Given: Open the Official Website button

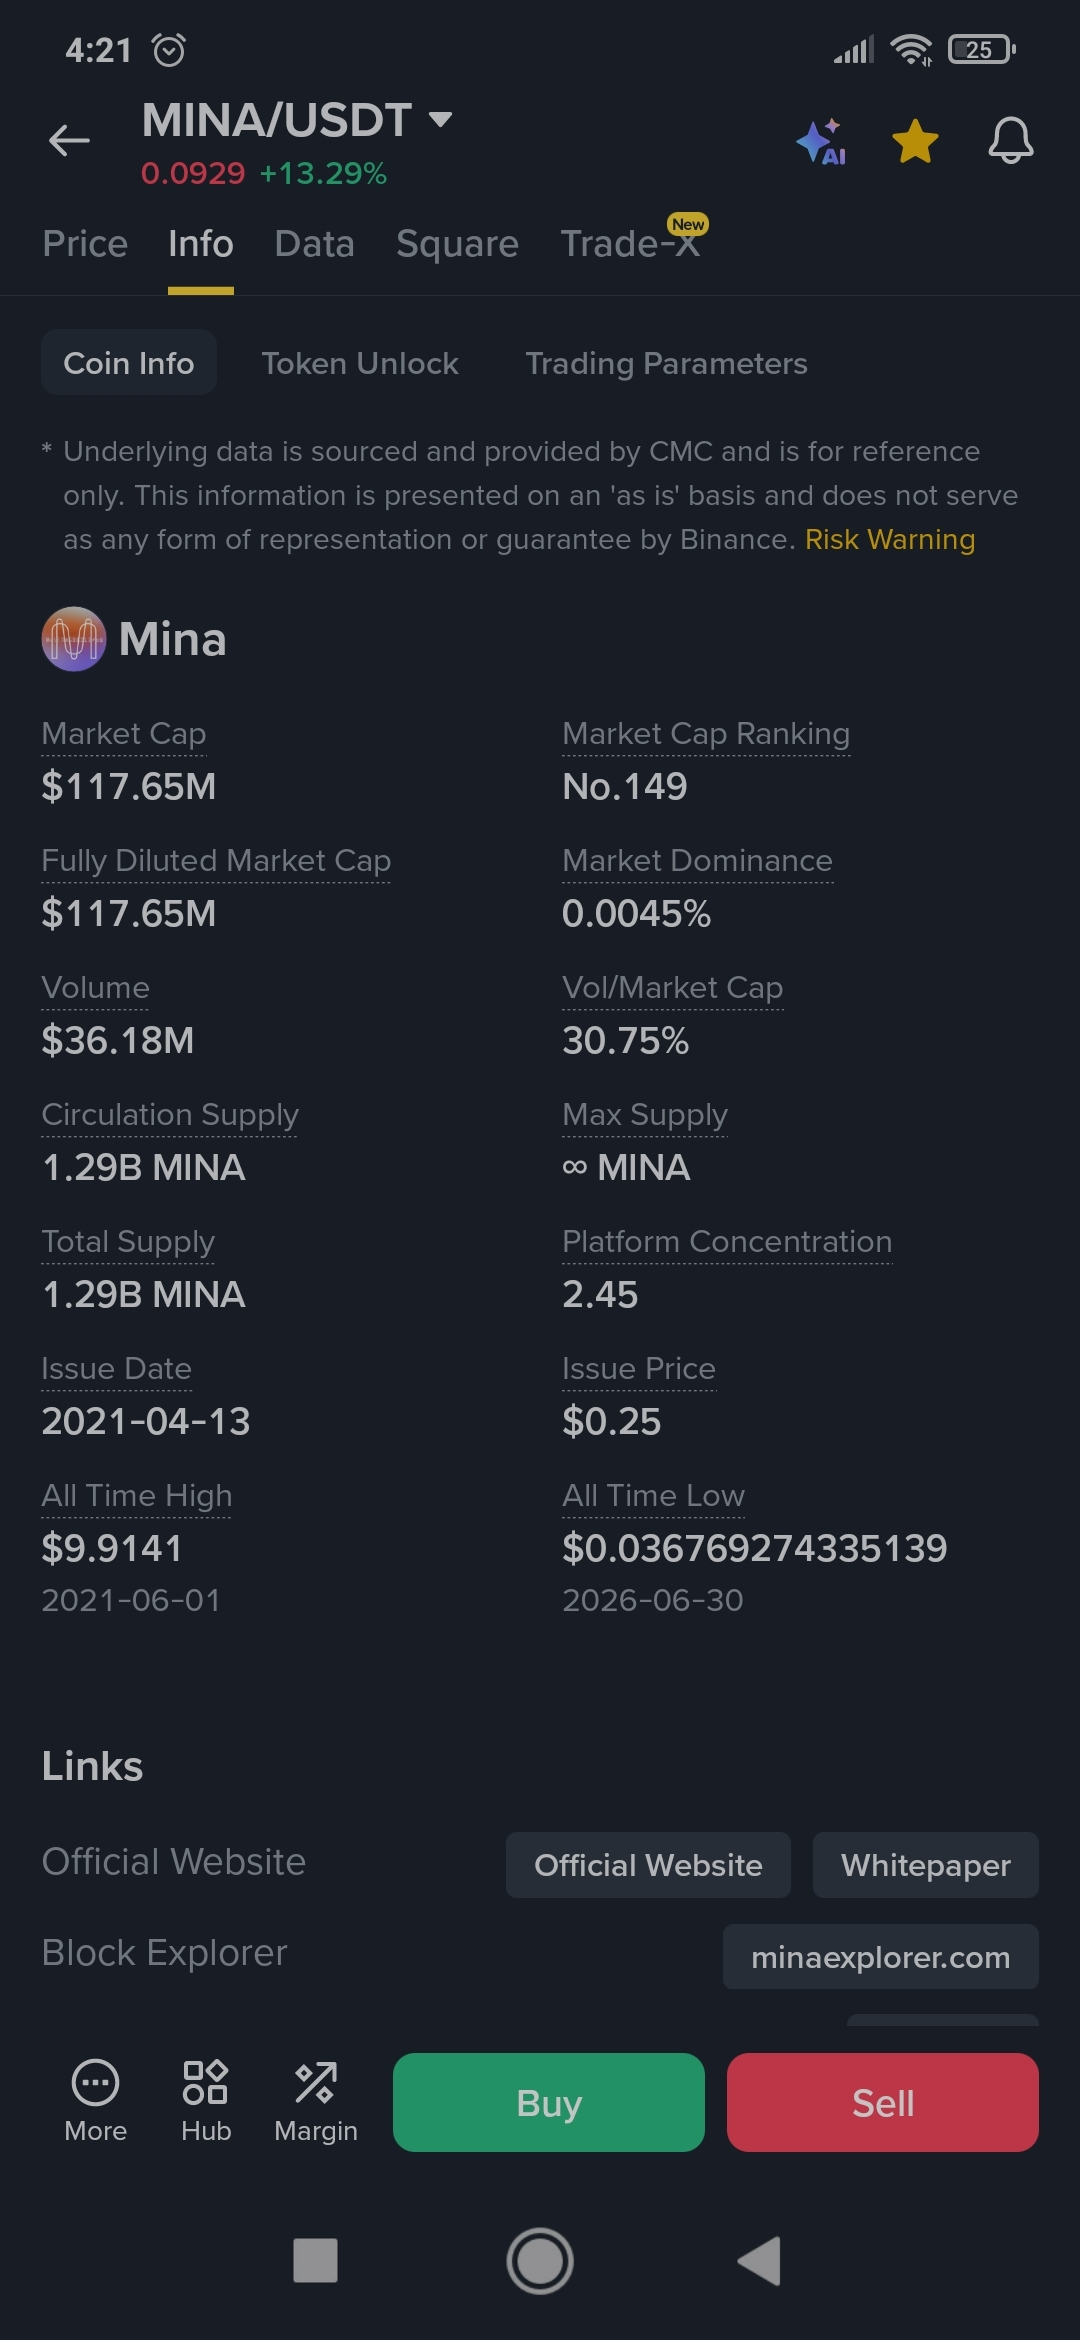Looking at the screenshot, I should pyautogui.click(x=648, y=1865).
